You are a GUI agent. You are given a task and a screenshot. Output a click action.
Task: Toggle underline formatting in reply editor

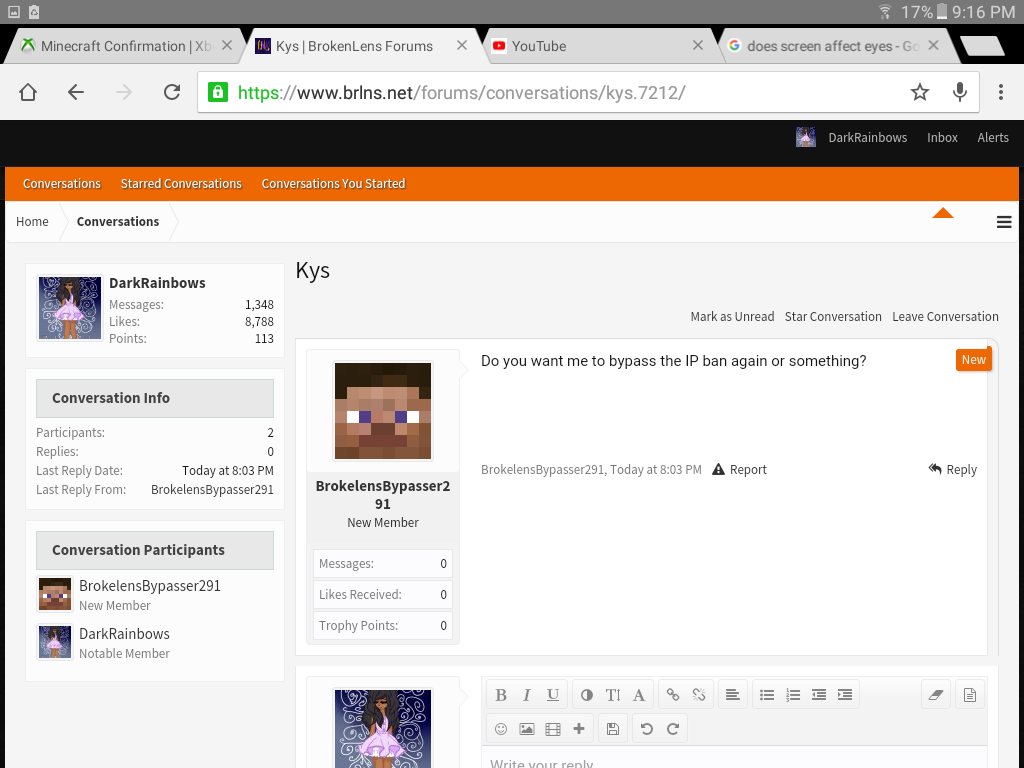click(552, 695)
